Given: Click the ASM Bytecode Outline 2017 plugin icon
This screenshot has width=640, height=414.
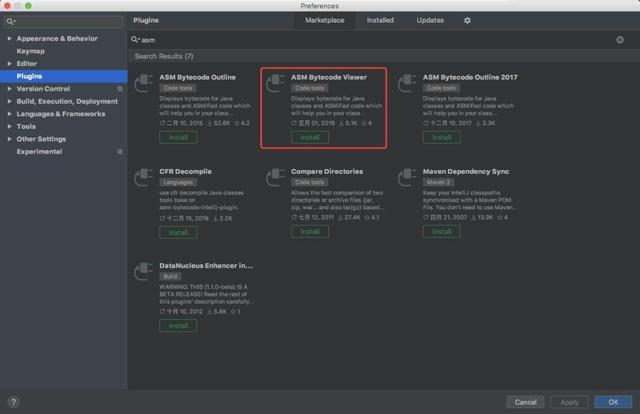Looking at the screenshot, I should (x=407, y=83).
